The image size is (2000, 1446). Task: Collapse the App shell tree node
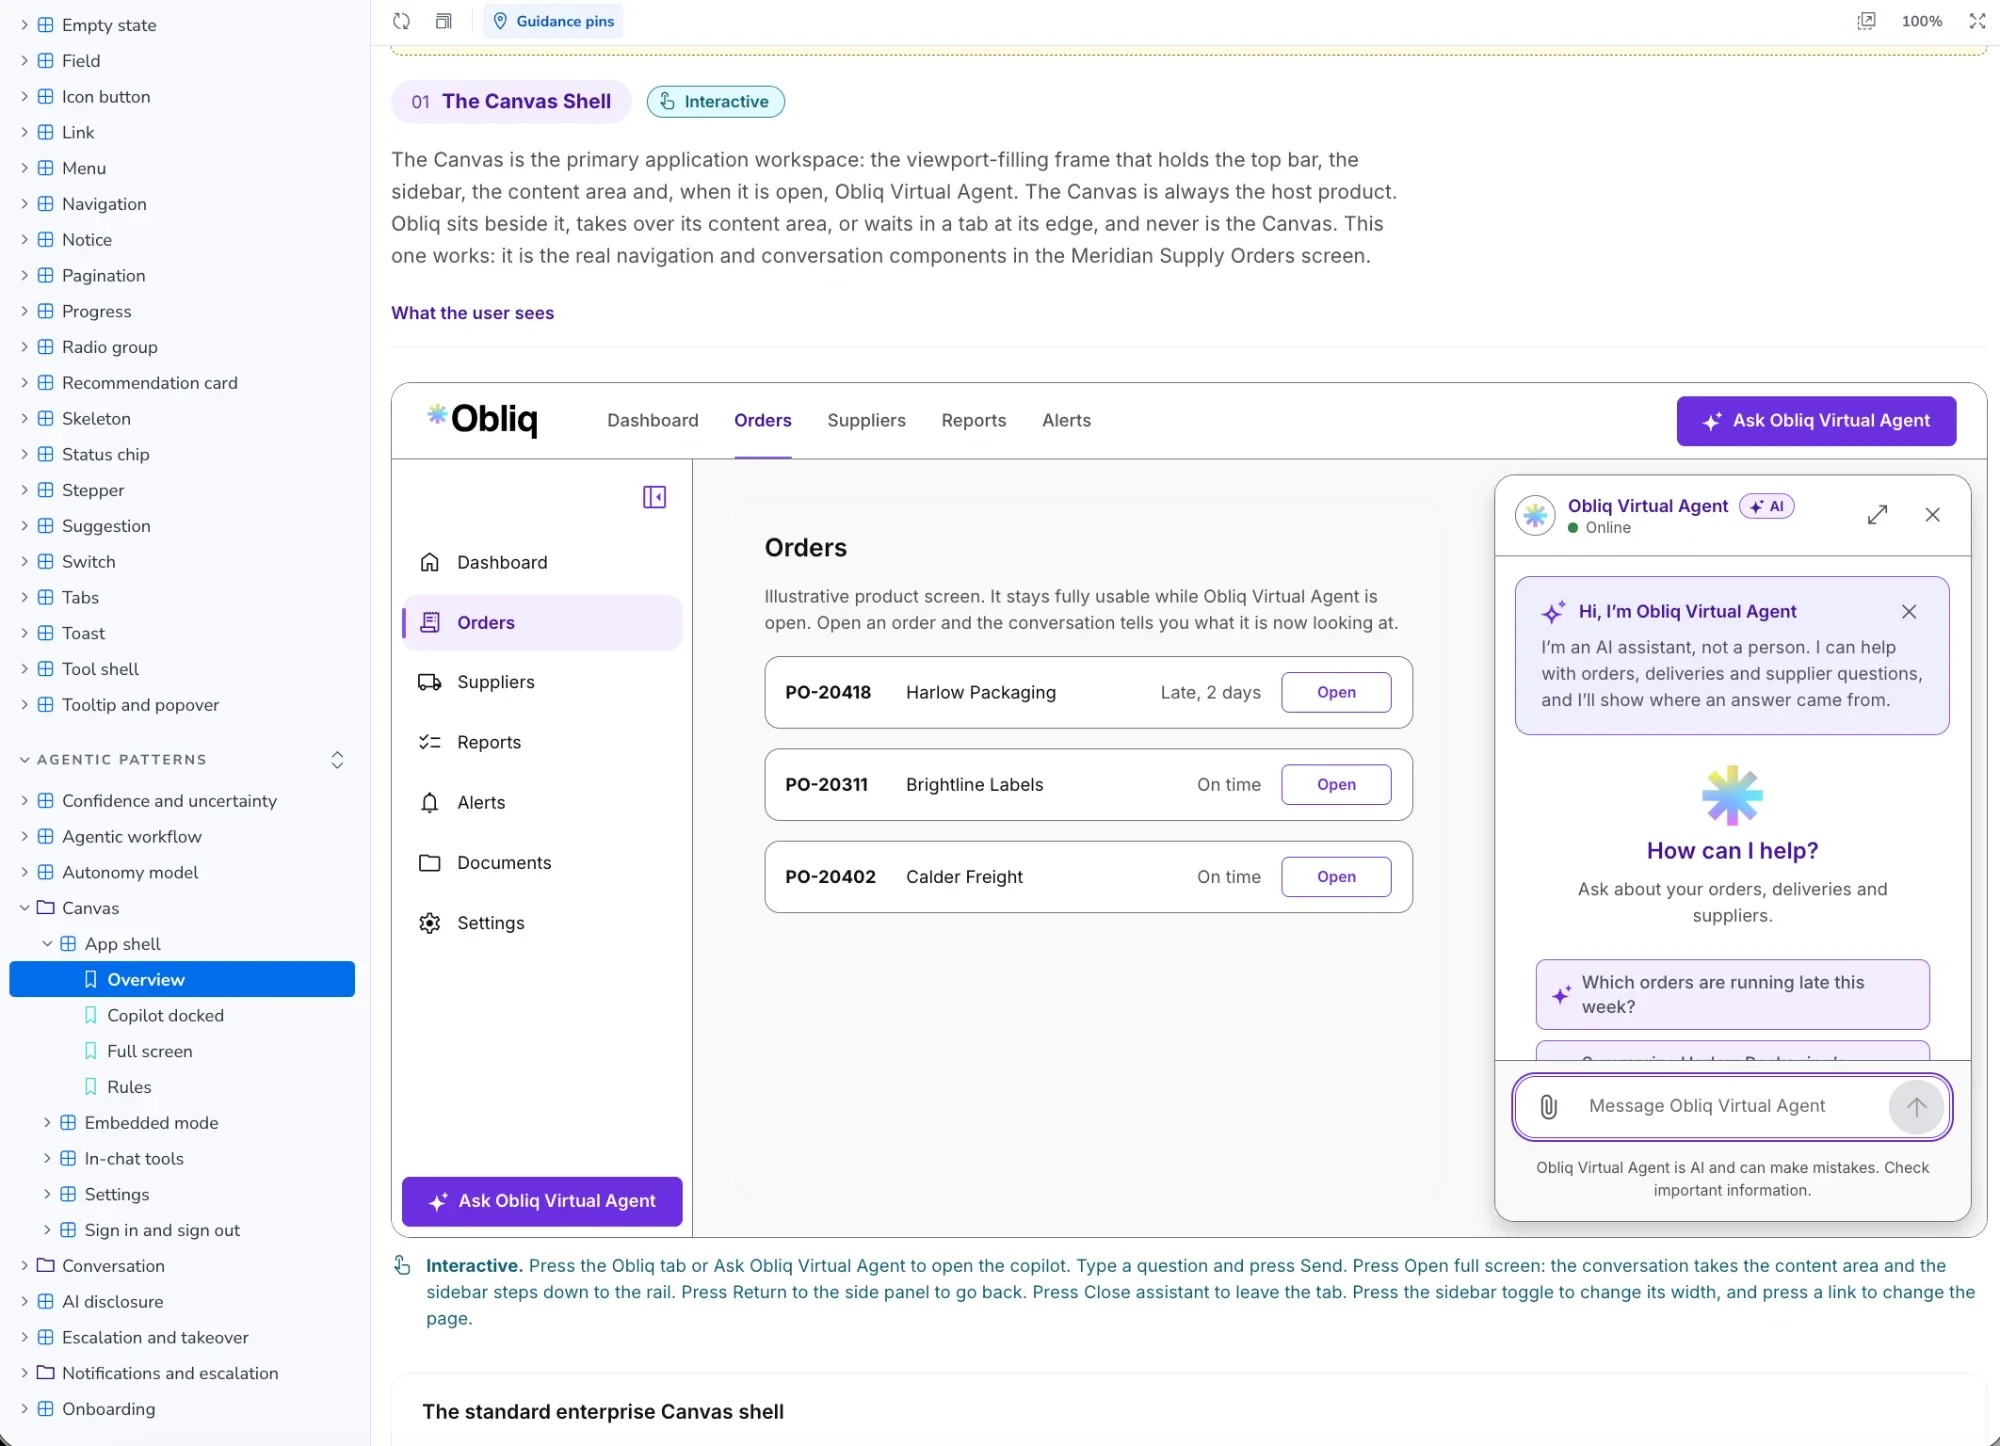click(47, 944)
